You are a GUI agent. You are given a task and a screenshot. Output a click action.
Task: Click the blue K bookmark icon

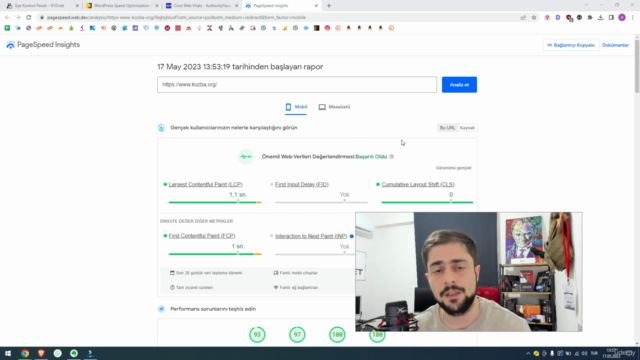92,28
